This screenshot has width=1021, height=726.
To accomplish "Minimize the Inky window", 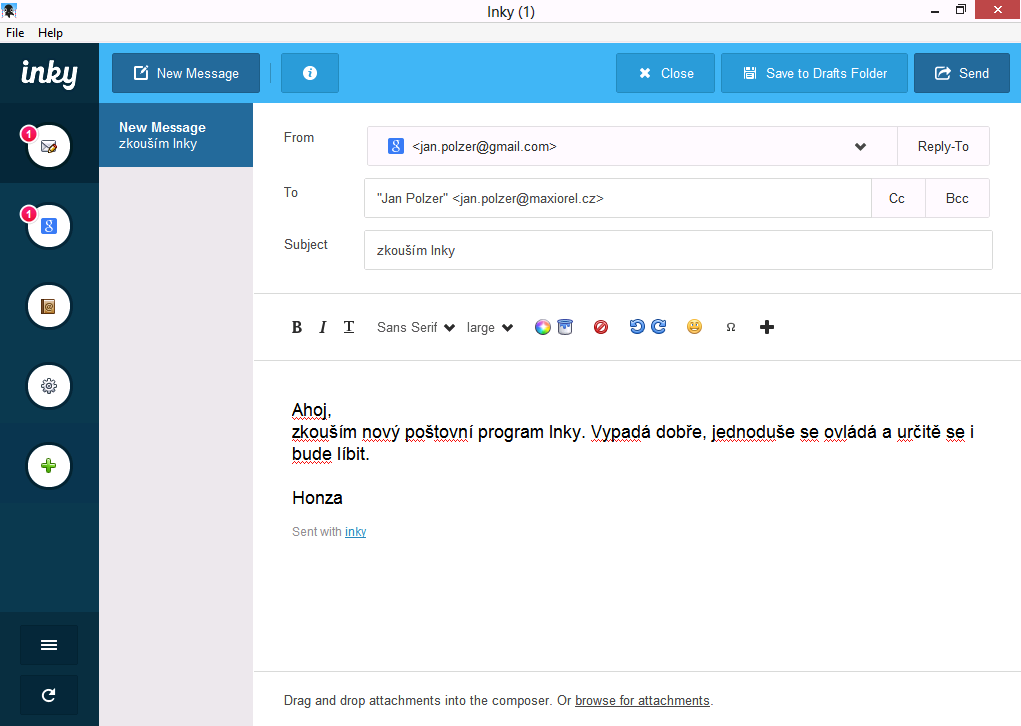I will 935,10.
